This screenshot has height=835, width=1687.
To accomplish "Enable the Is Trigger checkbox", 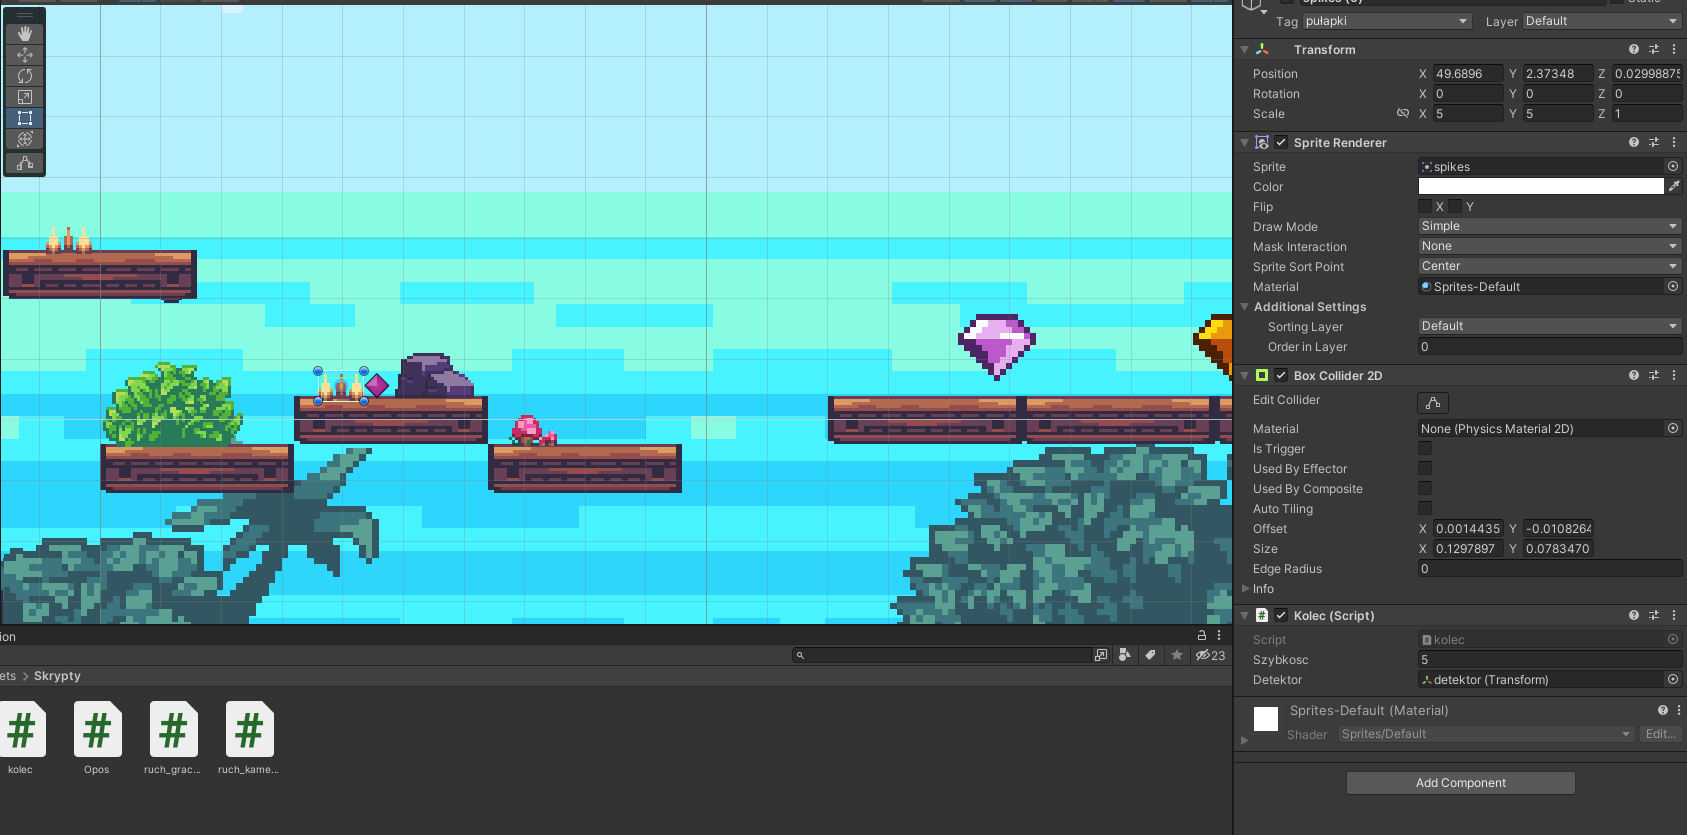I will 1425,449.
